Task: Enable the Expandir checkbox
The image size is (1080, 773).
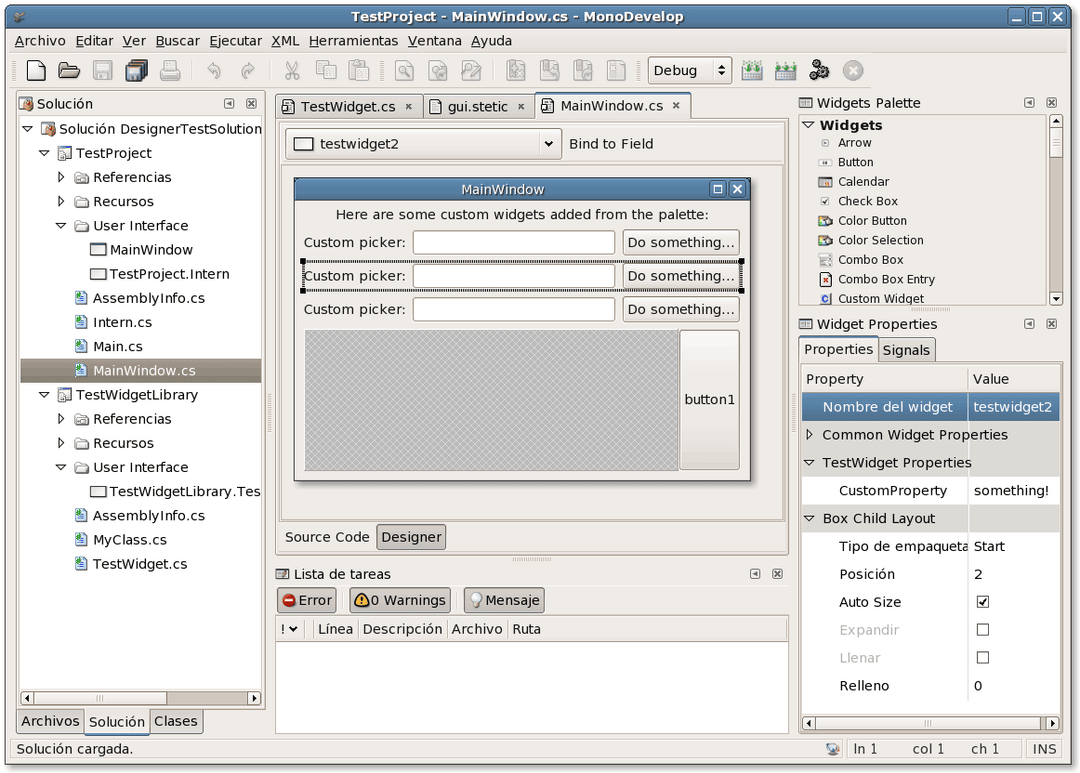Action: [x=982, y=629]
